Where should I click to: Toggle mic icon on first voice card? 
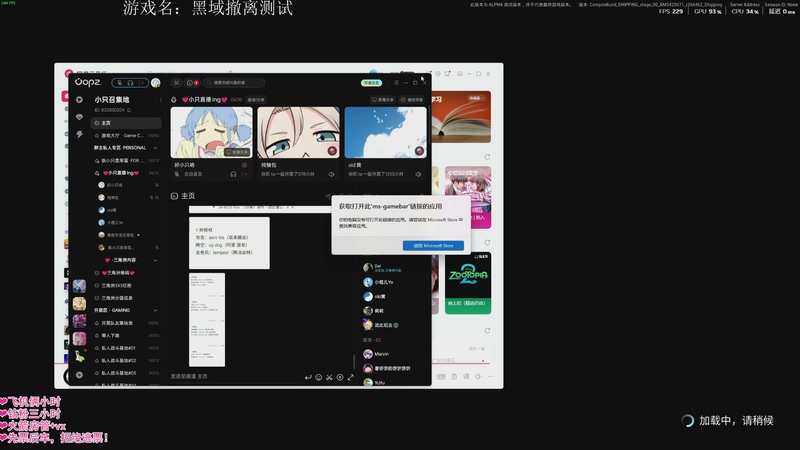tap(177, 174)
